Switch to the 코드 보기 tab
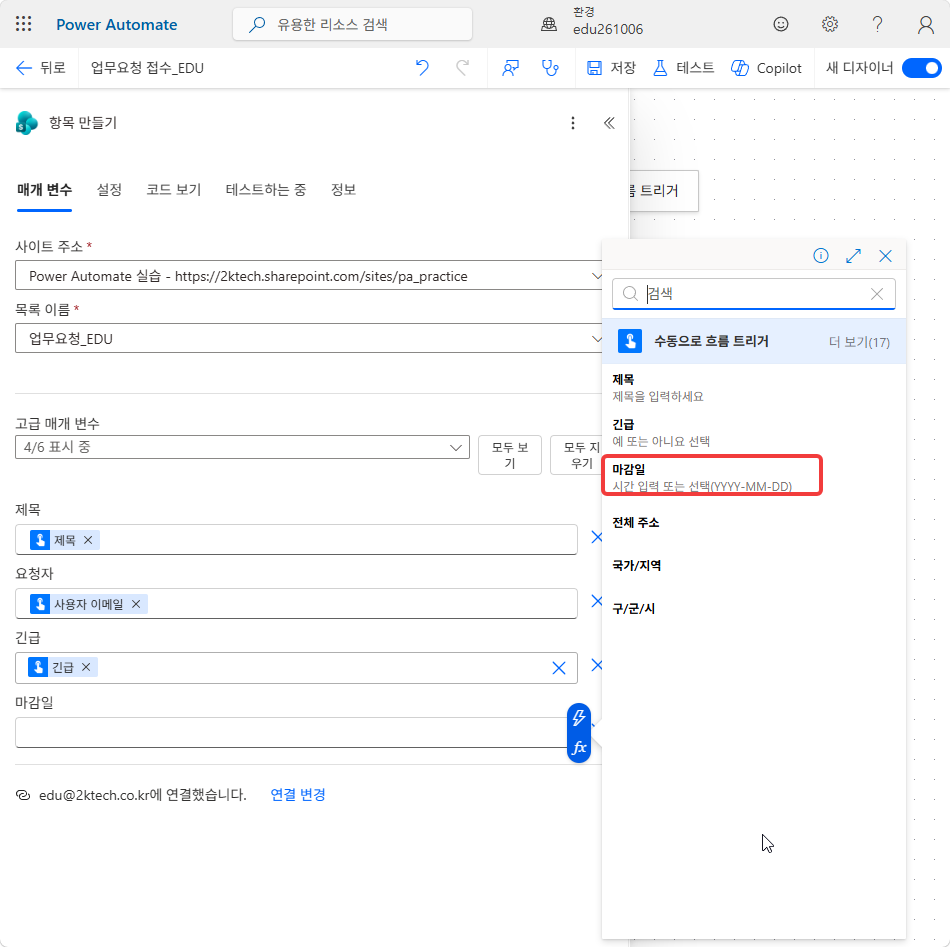The height and width of the screenshot is (947, 950). pos(173,190)
